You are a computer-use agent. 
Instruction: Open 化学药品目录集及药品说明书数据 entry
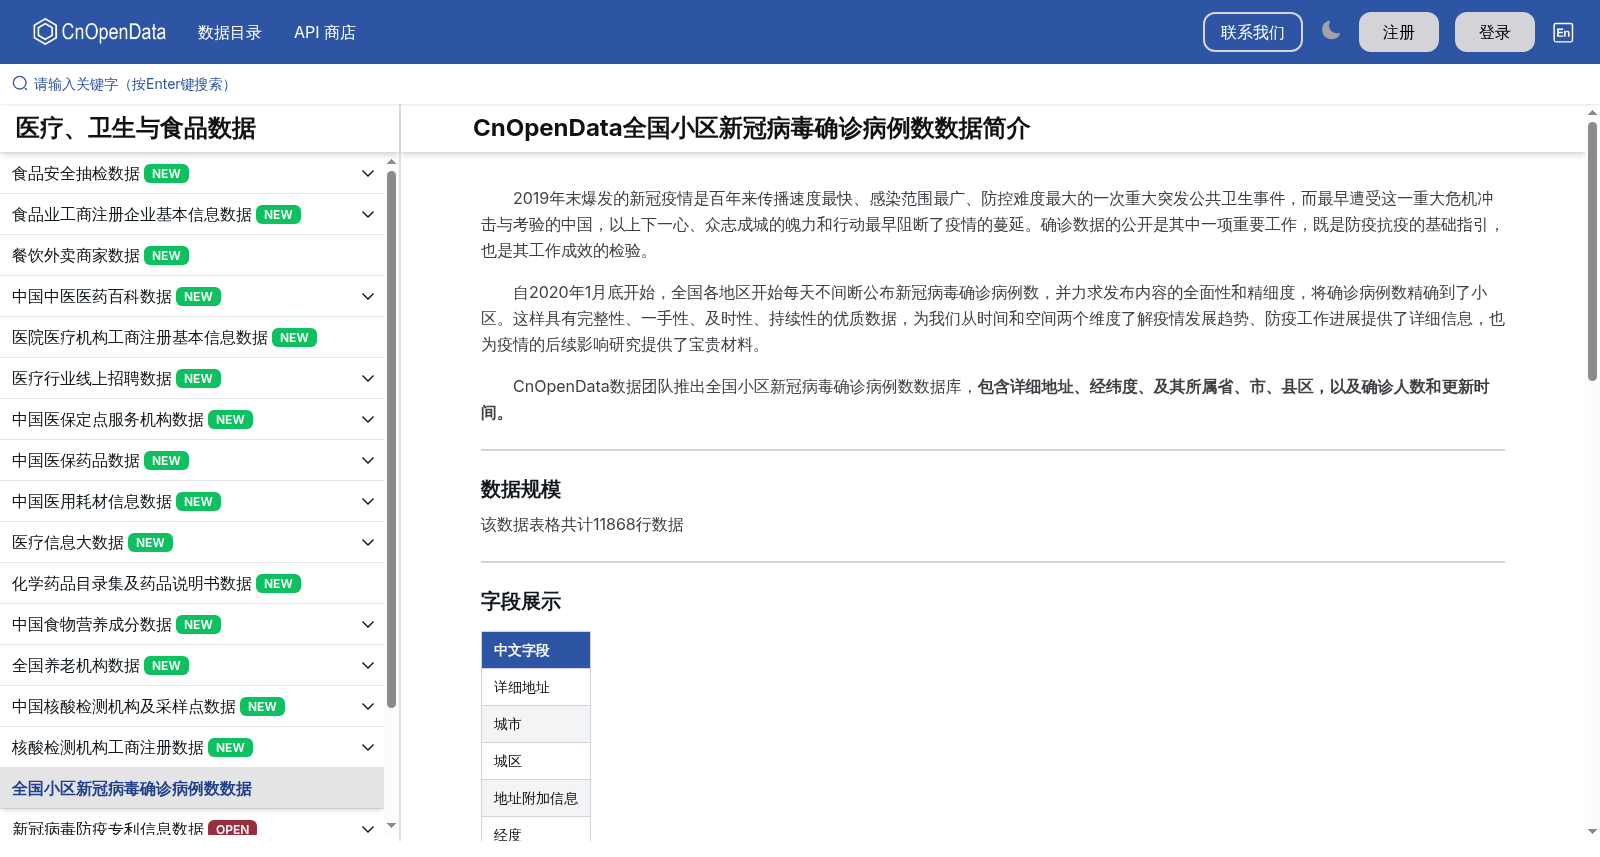[192, 584]
